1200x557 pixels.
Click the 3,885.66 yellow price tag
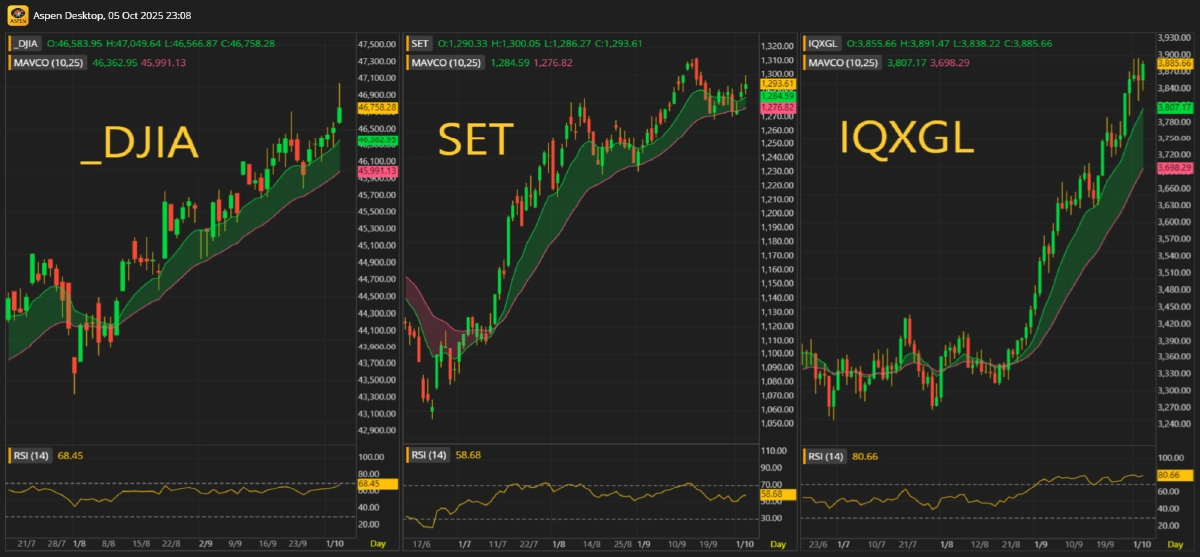(1175, 63)
